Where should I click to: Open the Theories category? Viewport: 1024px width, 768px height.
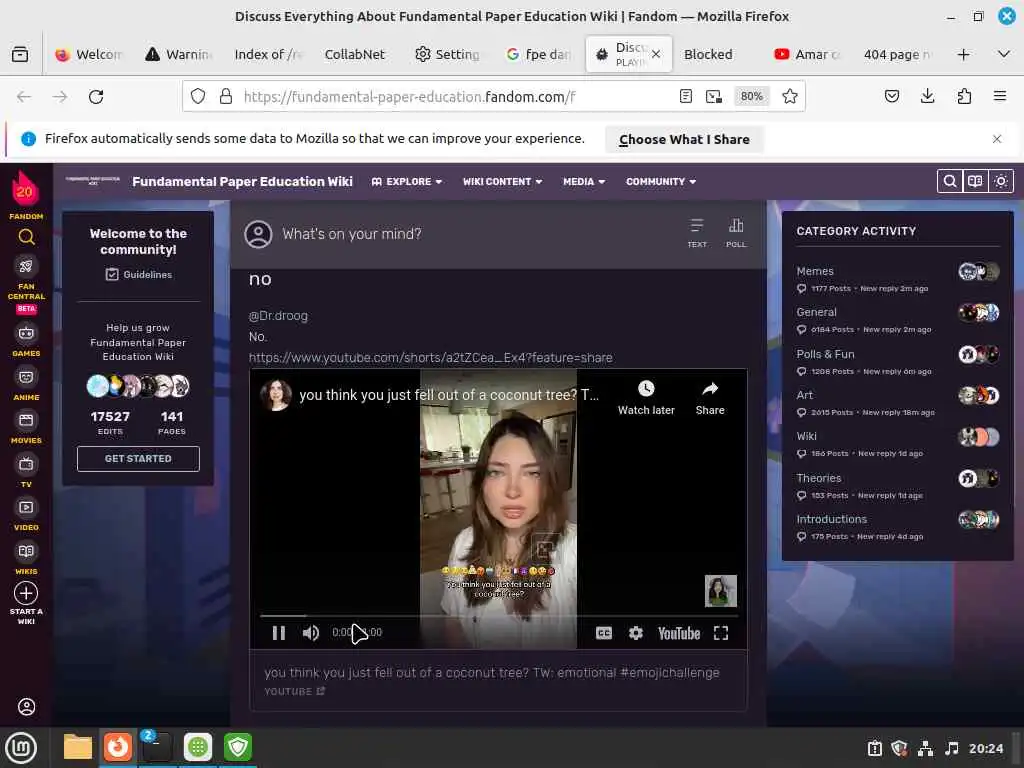click(x=819, y=478)
